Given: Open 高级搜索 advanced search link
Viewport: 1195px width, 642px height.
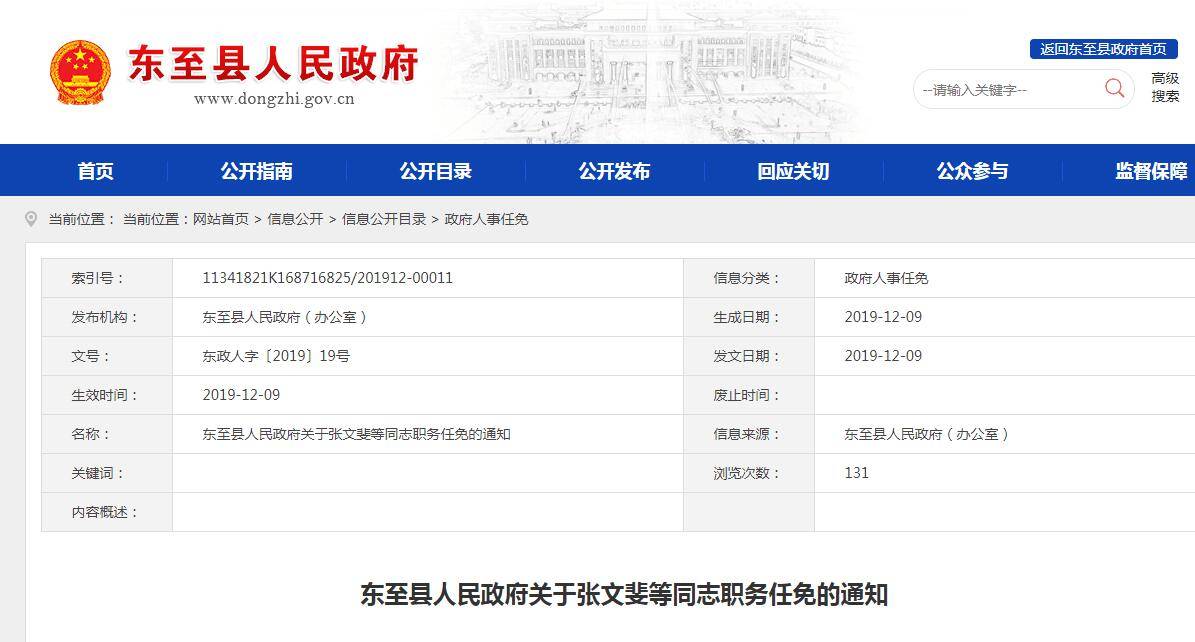Looking at the screenshot, I should coord(1165,87).
